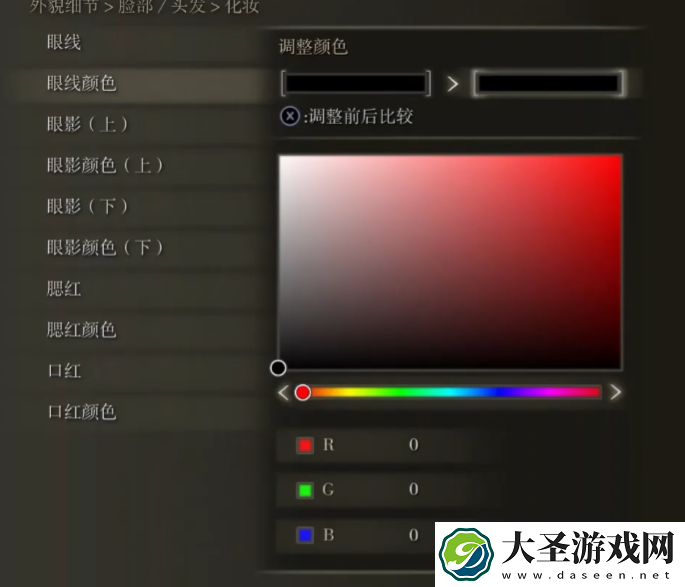
Task: Click the green G channel square icon
Action: (x=305, y=490)
